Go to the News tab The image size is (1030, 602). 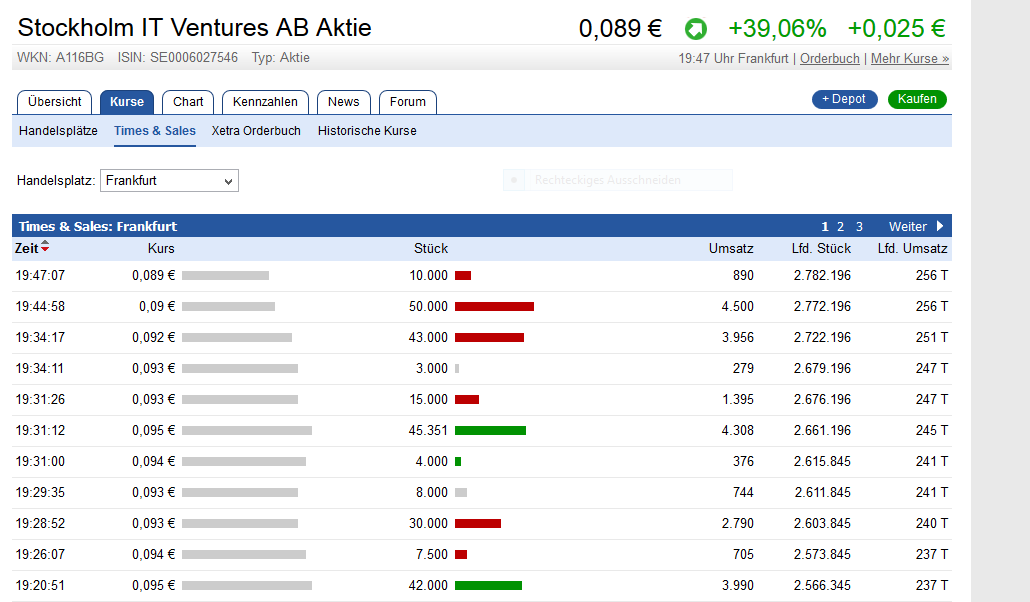(x=343, y=102)
